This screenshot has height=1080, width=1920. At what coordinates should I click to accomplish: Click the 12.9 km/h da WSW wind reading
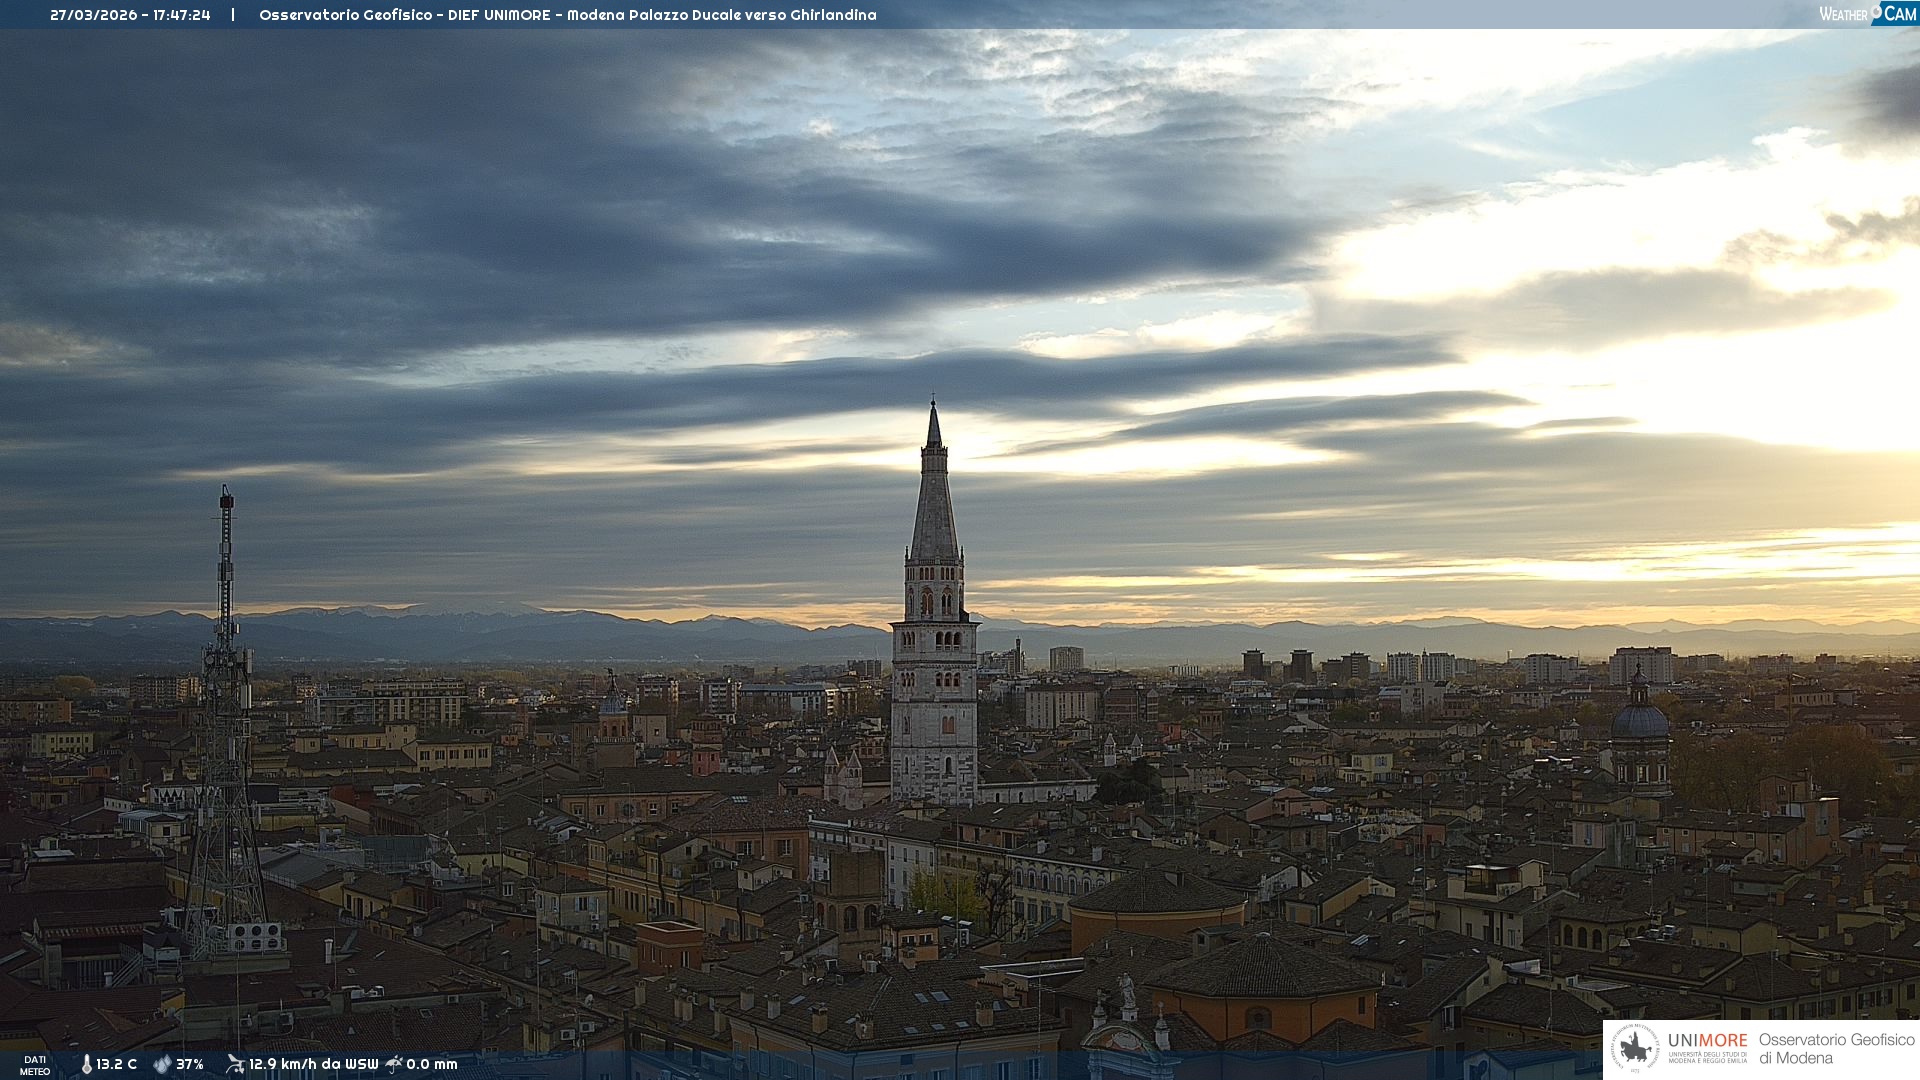[x=313, y=1064]
